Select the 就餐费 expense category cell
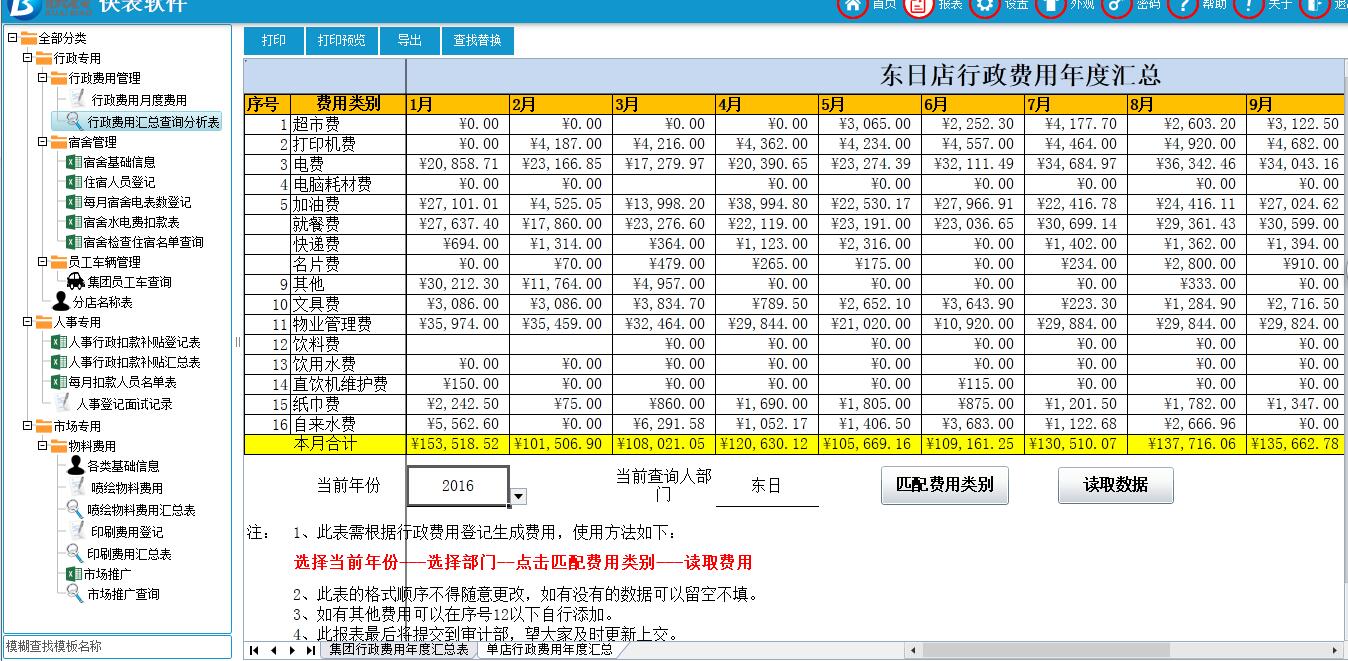 coord(347,224)
